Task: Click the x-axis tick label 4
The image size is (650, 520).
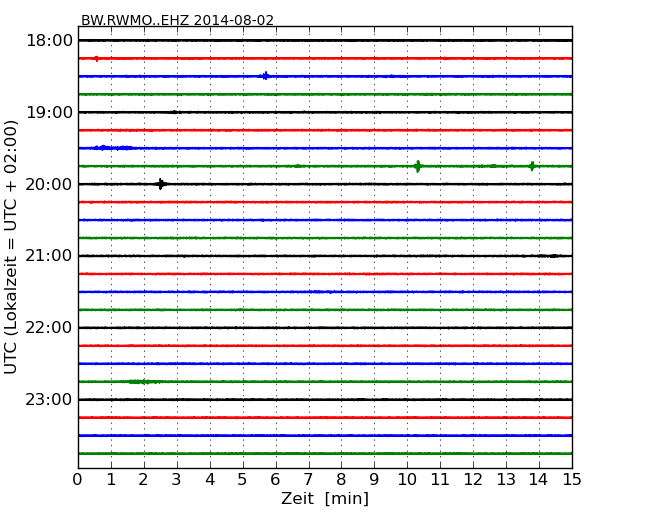Action: [210, 480]
